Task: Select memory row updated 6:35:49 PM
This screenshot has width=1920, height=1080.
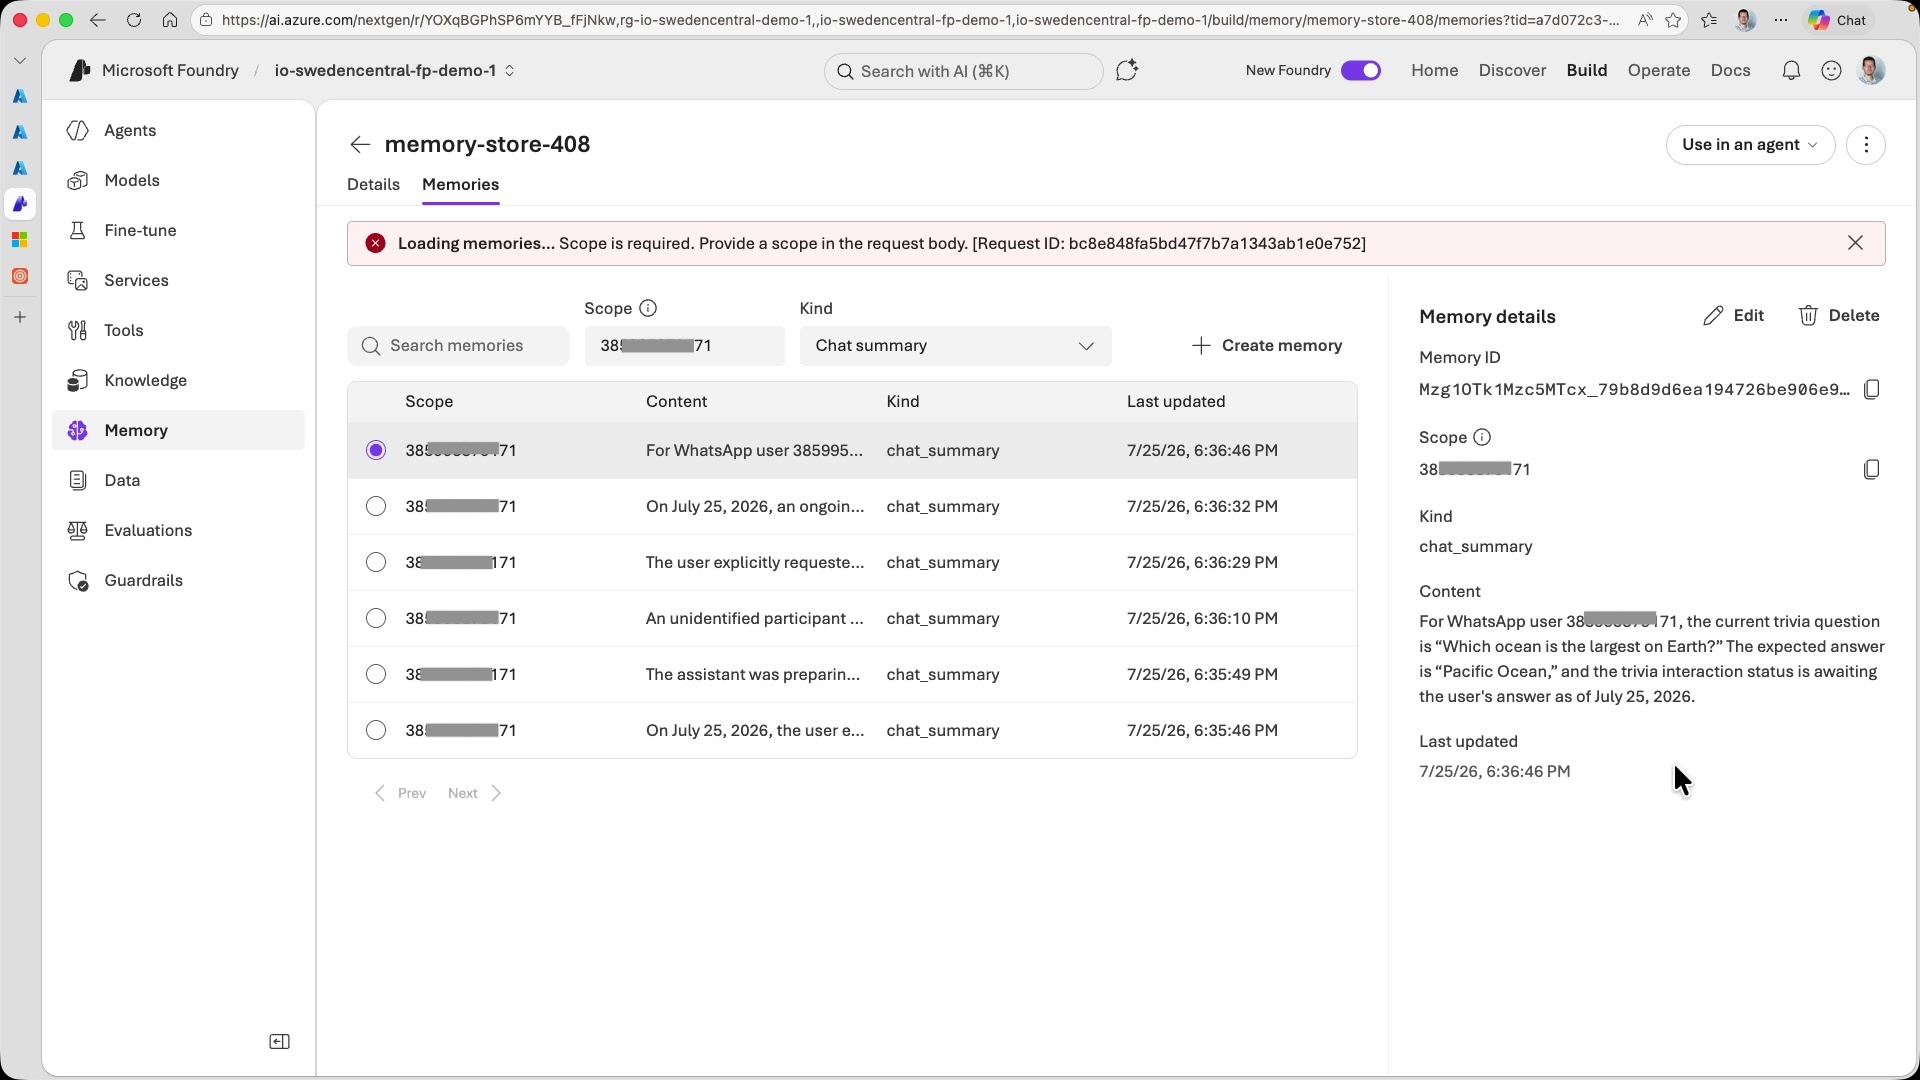Action: (376, 674)
